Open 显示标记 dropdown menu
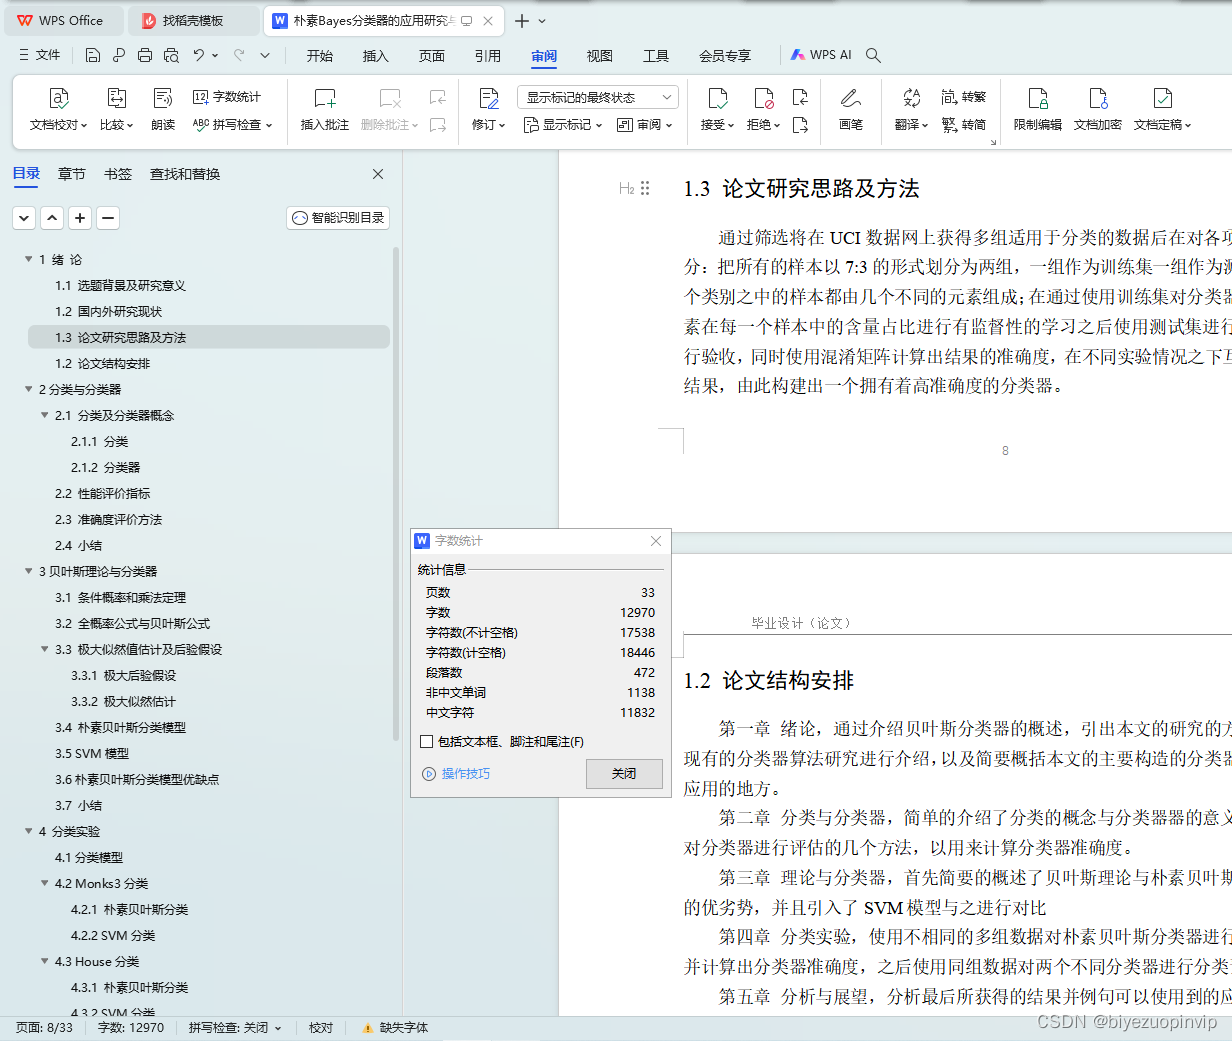The width and height of the screenshot is (1232, 1041). tap(563, 125)
